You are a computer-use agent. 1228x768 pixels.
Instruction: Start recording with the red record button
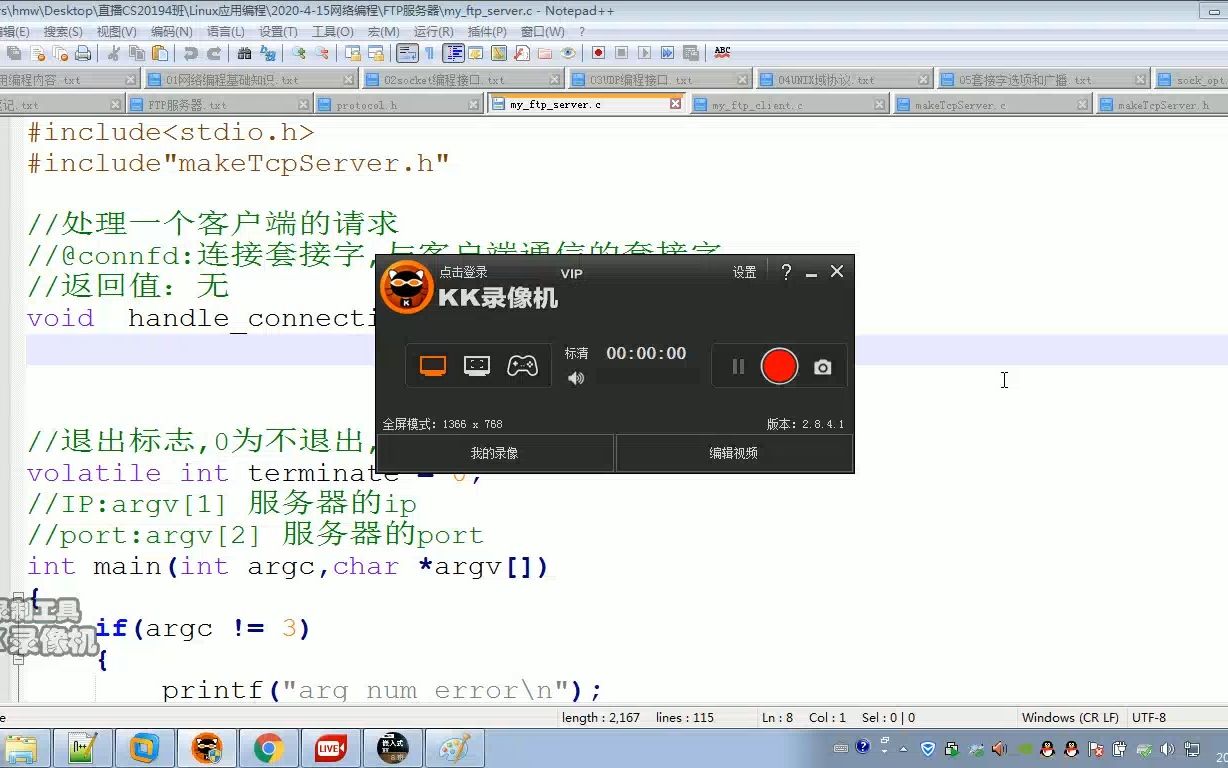point(778,366)
